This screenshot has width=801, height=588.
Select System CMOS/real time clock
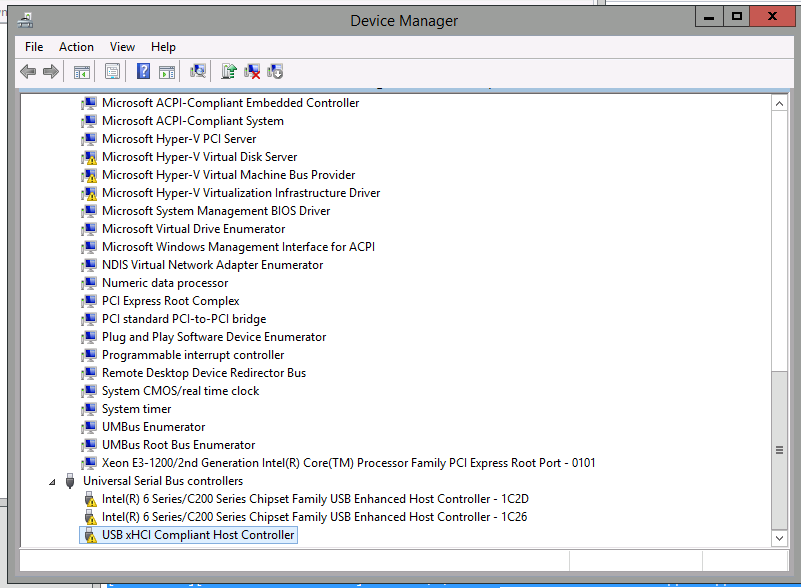click(x=180, y=391)
